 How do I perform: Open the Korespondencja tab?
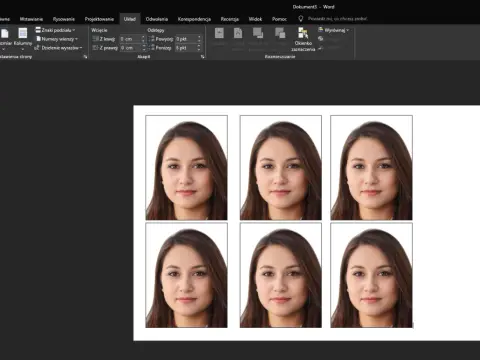tap(194, 19)
